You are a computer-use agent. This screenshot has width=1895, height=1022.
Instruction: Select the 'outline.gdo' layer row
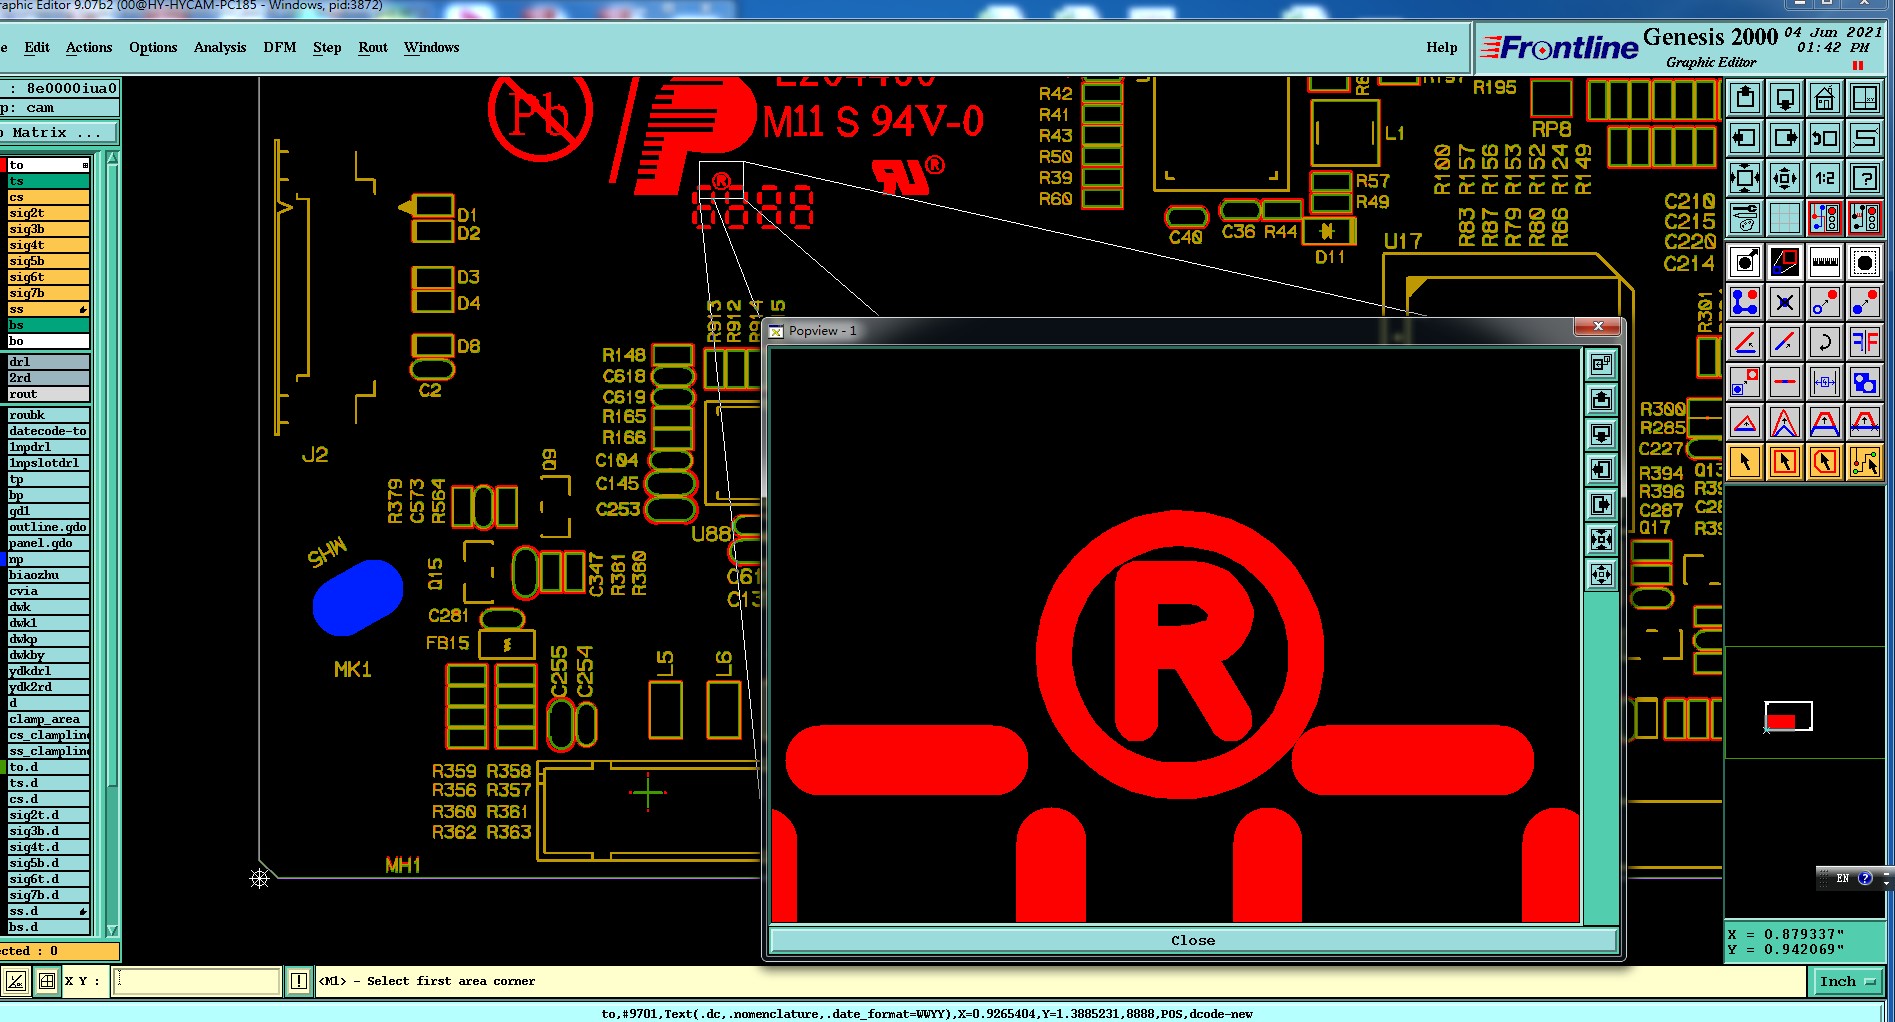coord(48,527)
